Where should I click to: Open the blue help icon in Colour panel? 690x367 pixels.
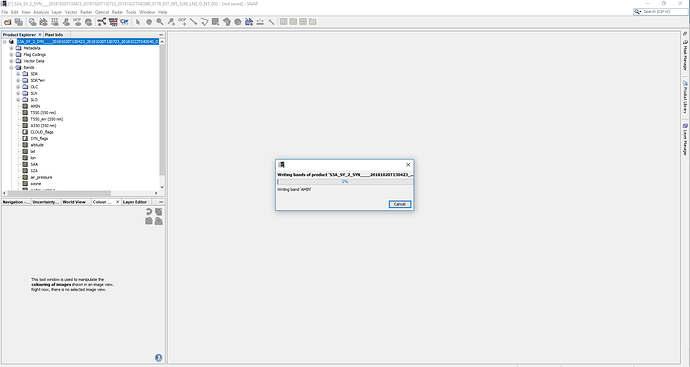158,358
